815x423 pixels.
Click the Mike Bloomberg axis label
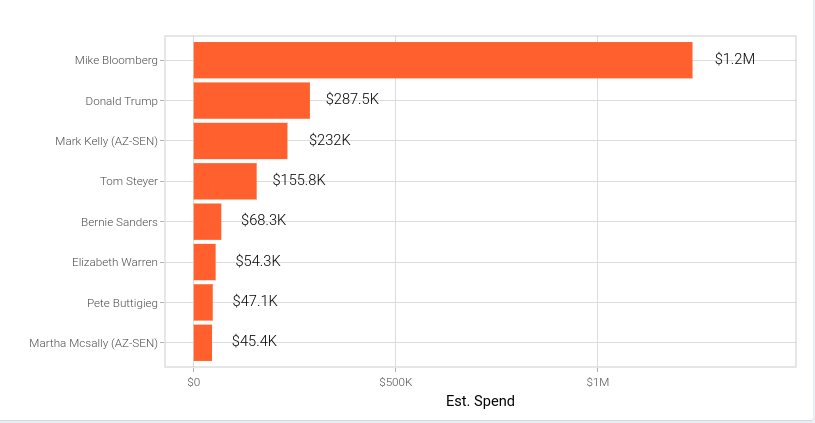[x=116, y=60]
